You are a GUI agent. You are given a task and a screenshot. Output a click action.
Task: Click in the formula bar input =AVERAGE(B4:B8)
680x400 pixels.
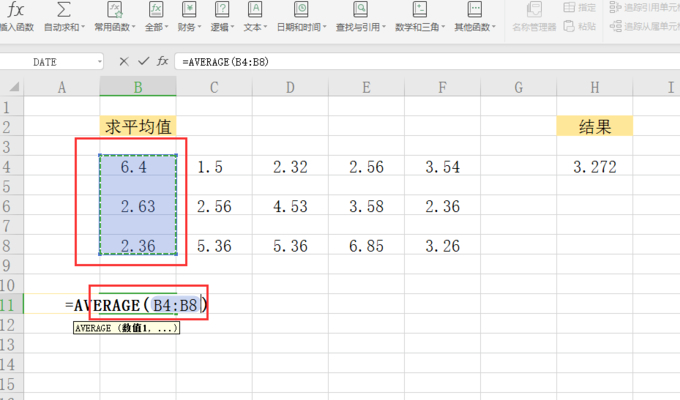427,62
